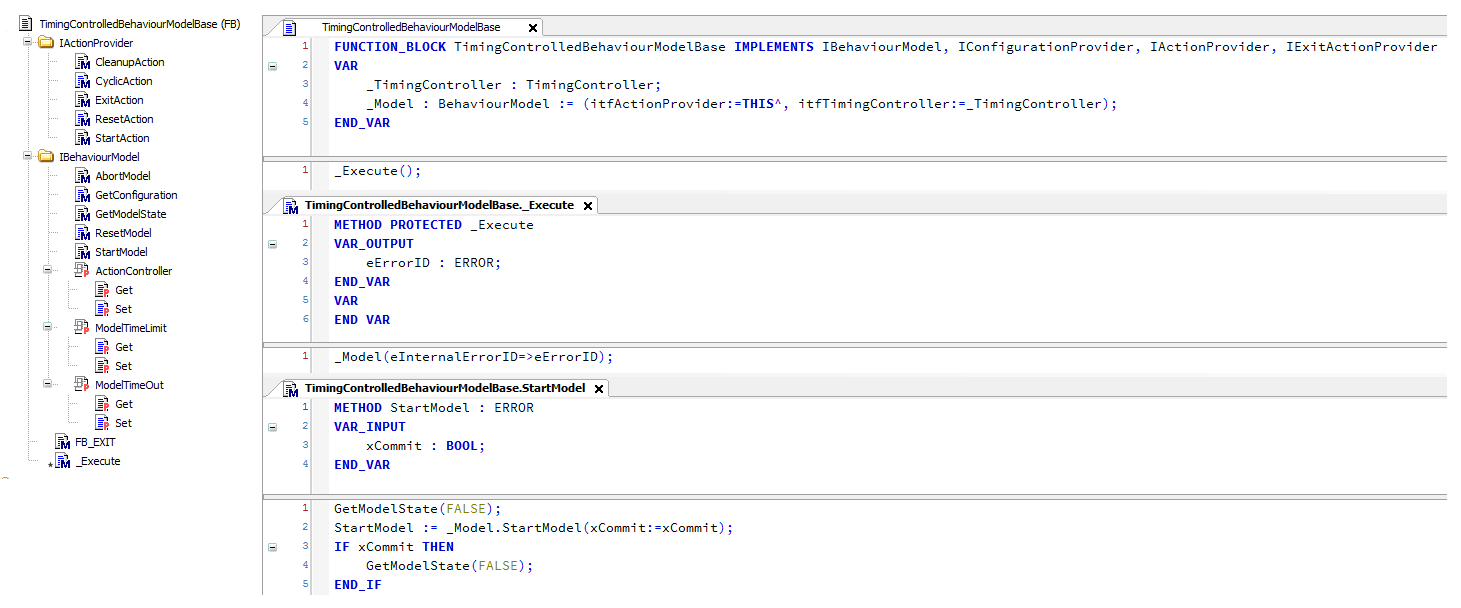
Task: Click the CleanupAction method icon
Action: [83, 62]
